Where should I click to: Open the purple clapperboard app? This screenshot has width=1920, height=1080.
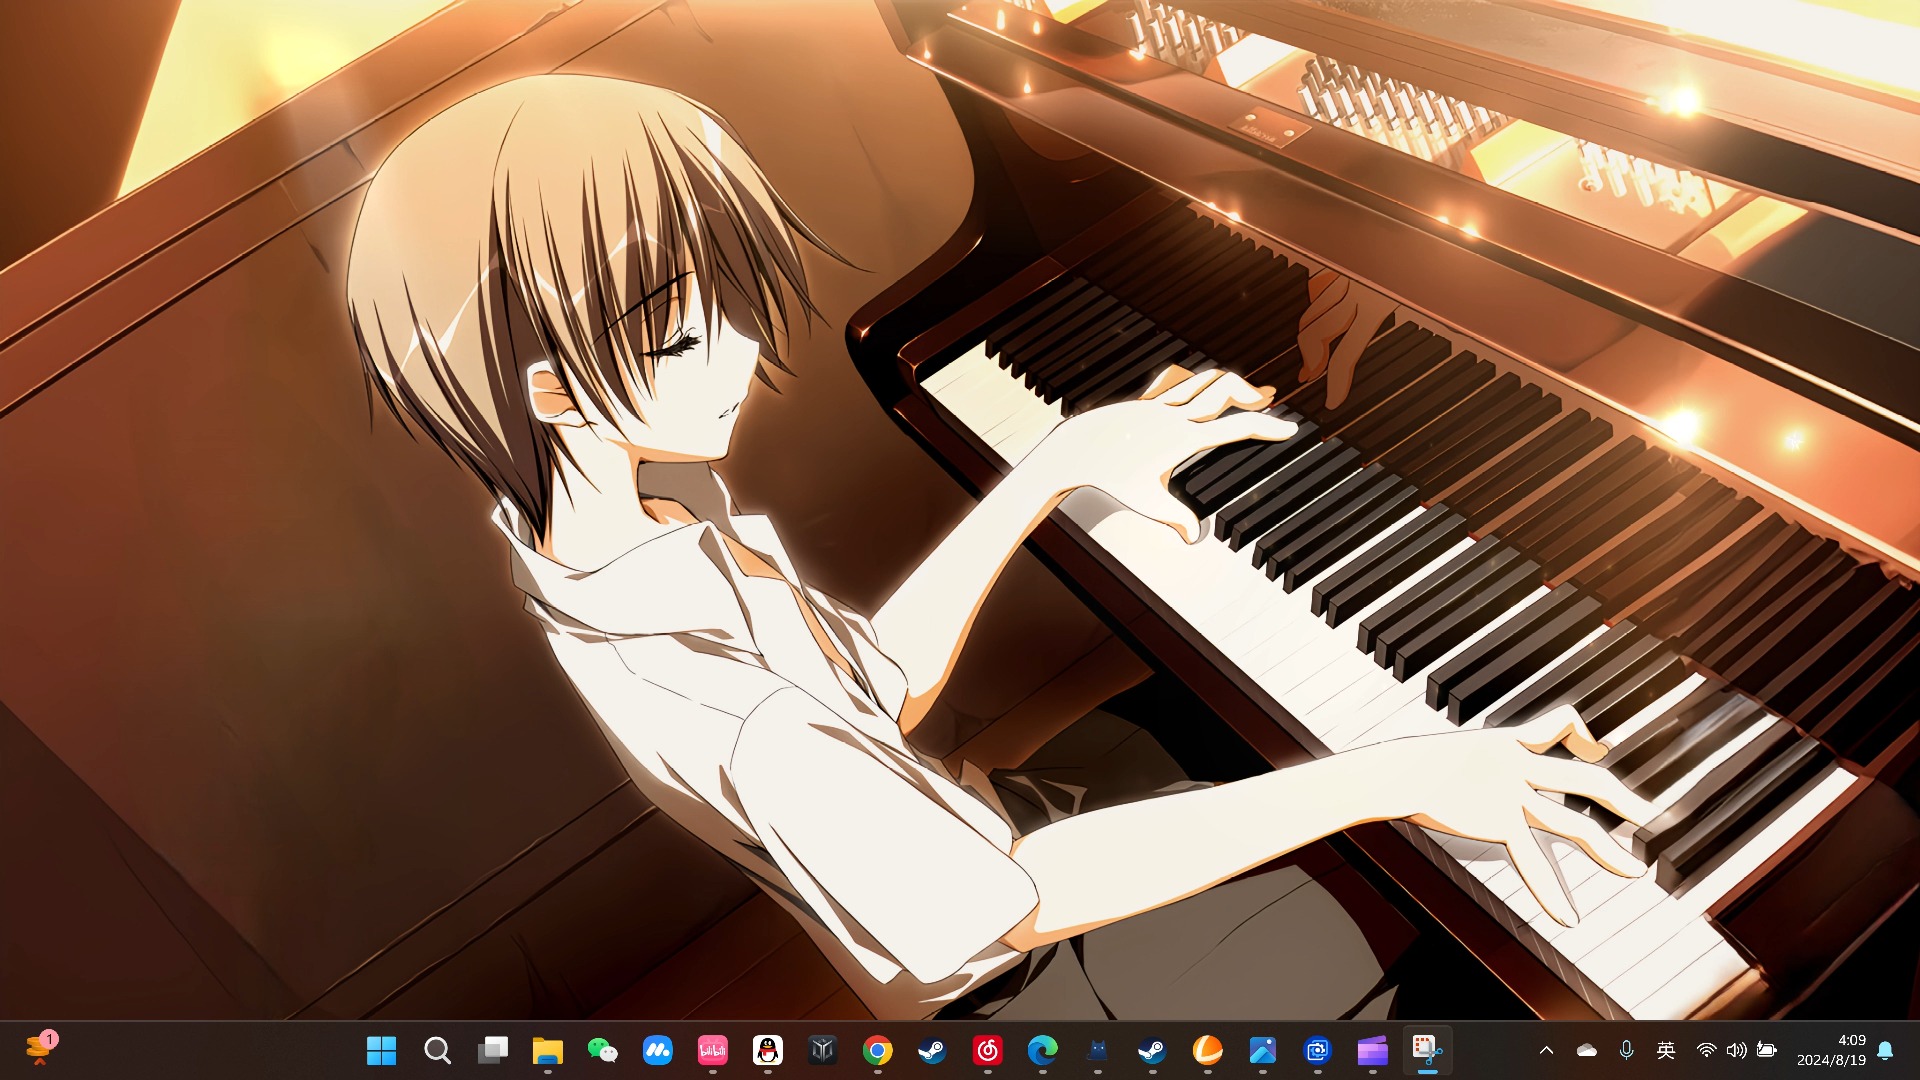point(1372,1050)
